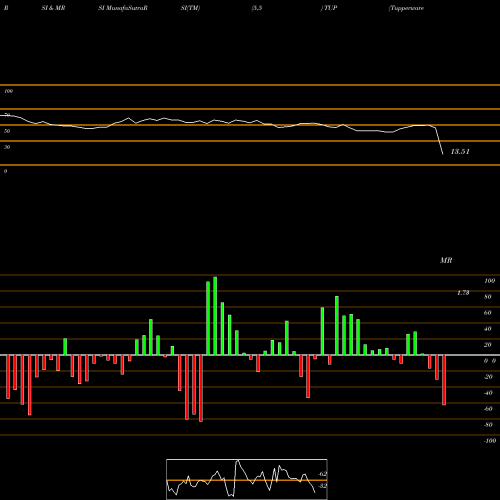Click the '50' label on the upper RSI scale

7,131
